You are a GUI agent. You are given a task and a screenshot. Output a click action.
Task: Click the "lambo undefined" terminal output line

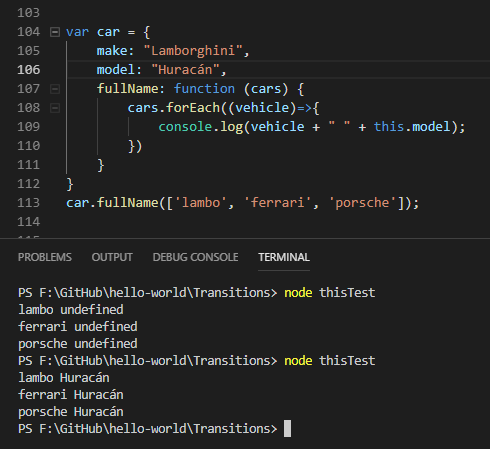pyautogui.click(x=71, y=310)
